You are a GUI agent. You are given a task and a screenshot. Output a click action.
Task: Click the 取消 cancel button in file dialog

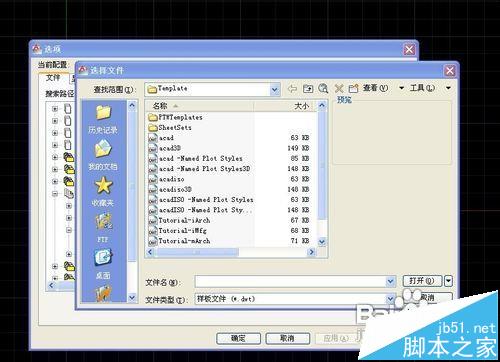point(428,297)
